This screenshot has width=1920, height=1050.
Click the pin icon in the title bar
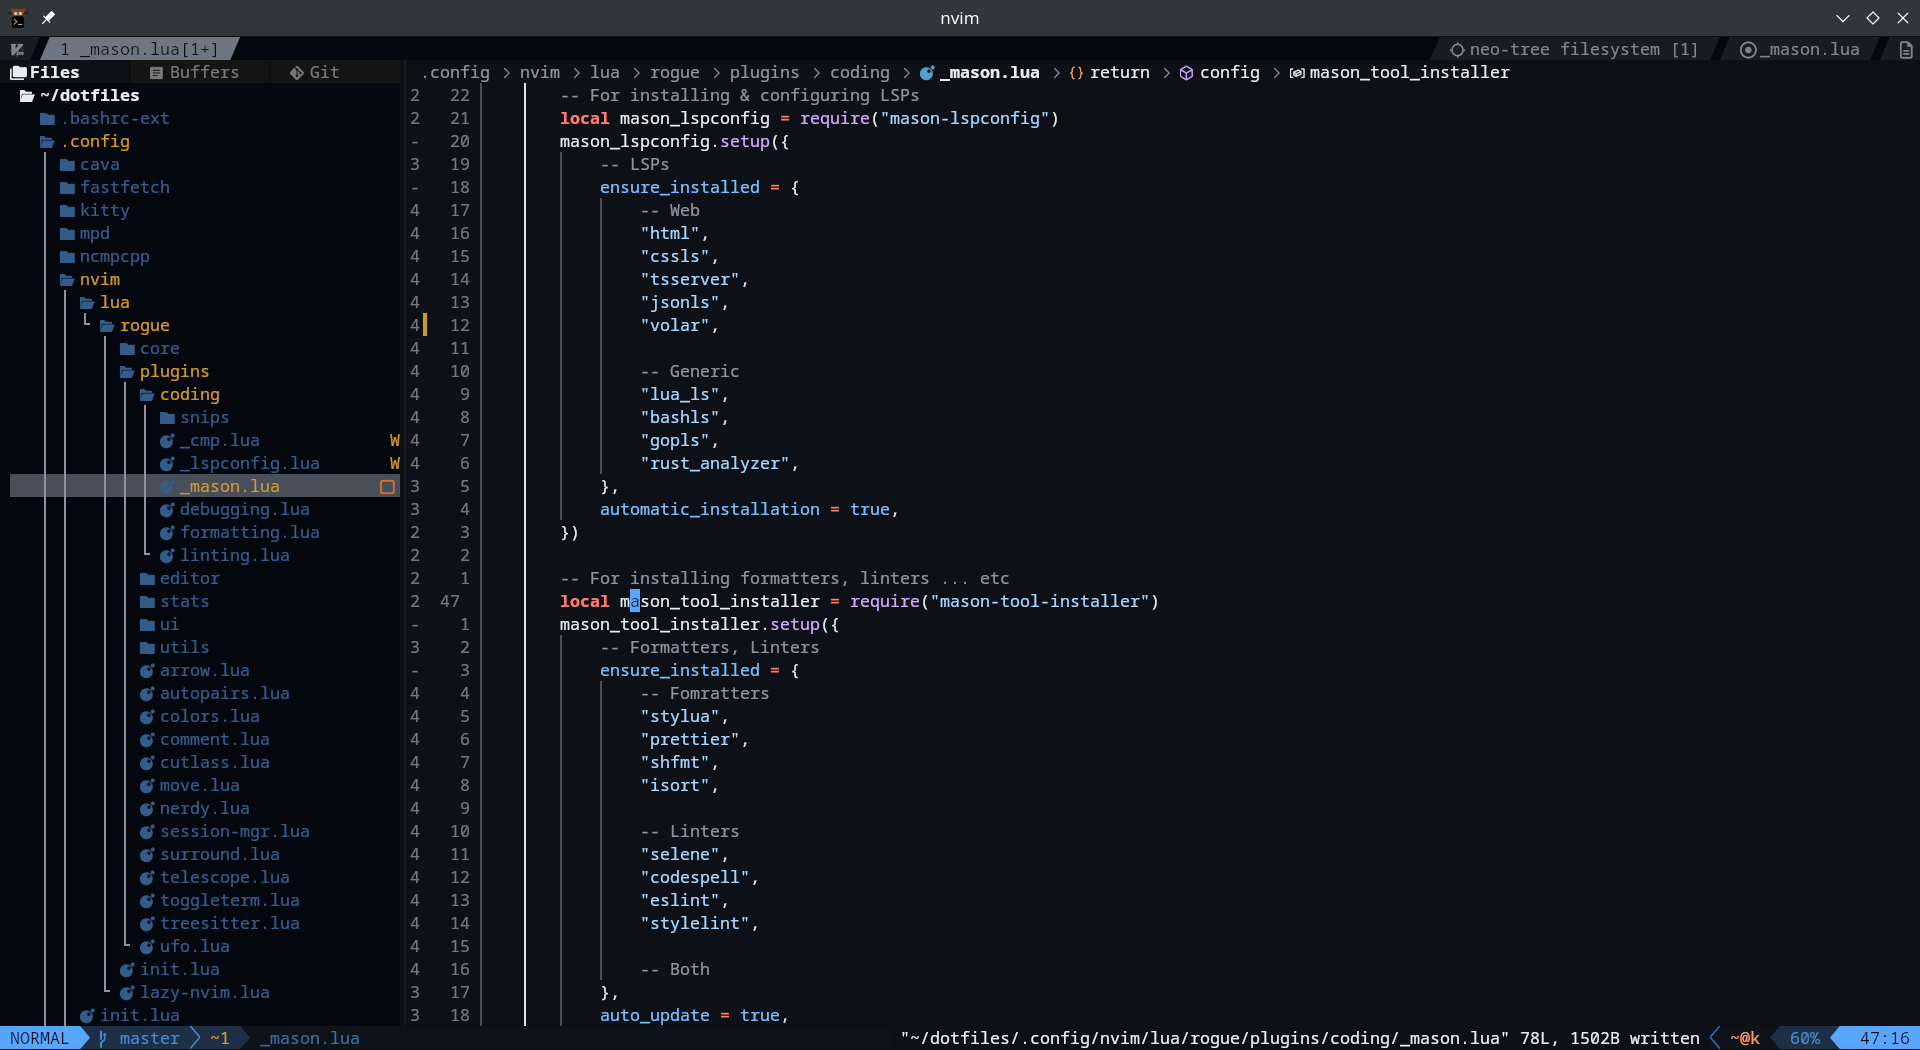click(x=48, y=18)
